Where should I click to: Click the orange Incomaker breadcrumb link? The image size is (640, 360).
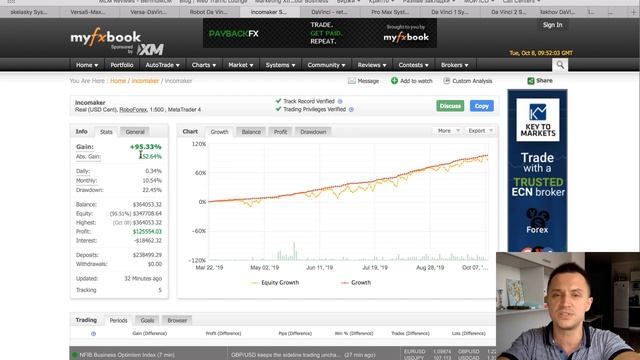click(x=145, y=81)
